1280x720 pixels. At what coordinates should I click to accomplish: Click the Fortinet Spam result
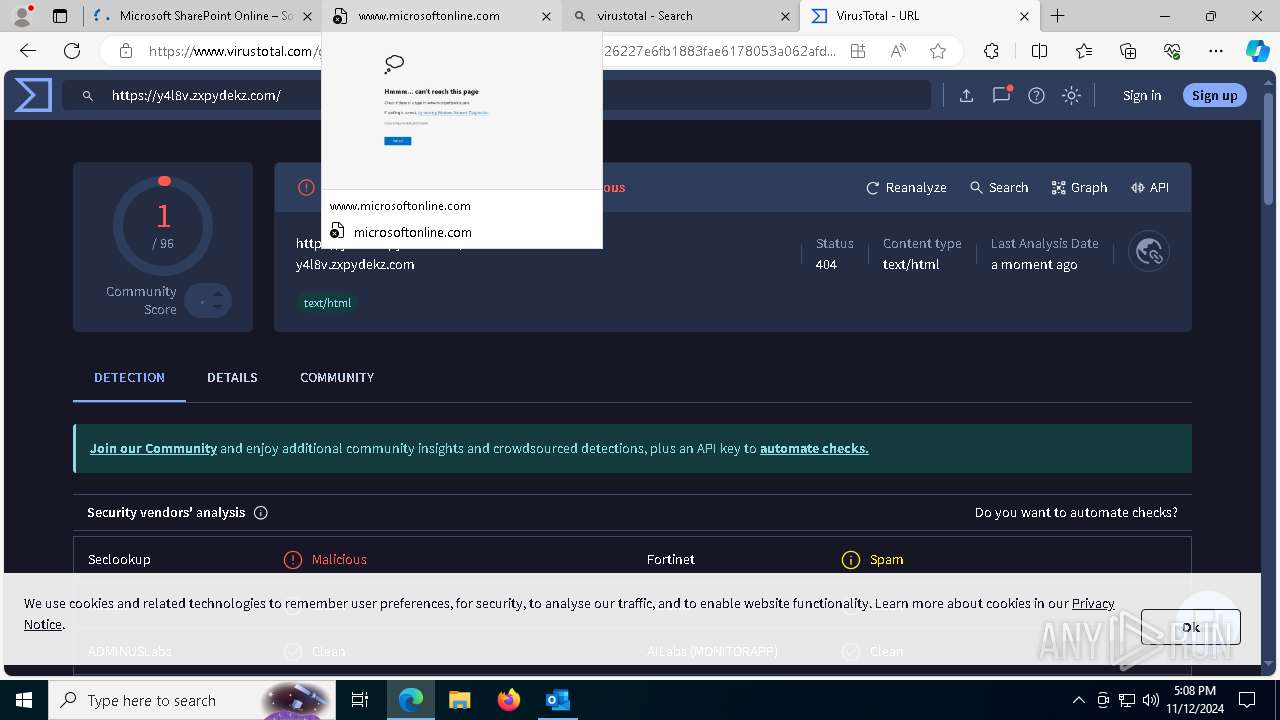873,560
